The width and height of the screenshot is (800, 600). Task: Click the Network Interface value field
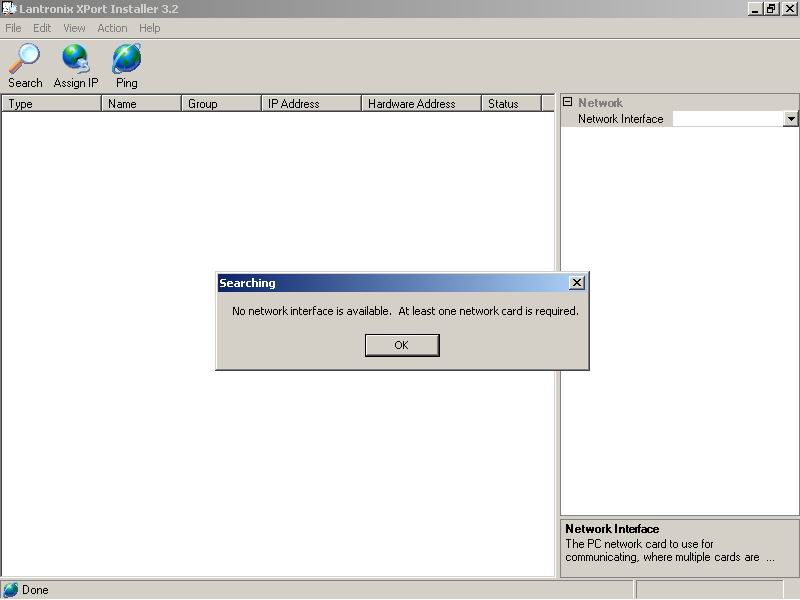coord(727,119)
